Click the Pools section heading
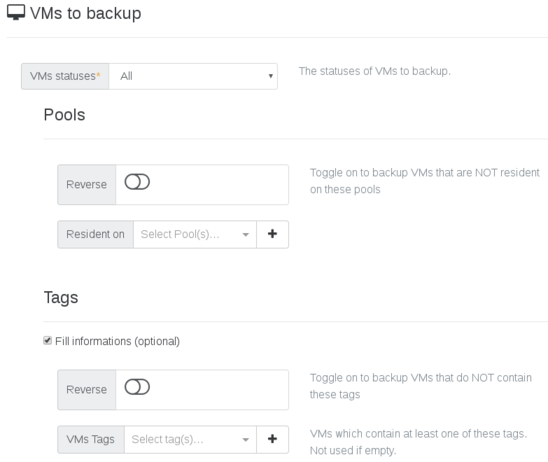The image size is (548, 462). click(64, 115)
